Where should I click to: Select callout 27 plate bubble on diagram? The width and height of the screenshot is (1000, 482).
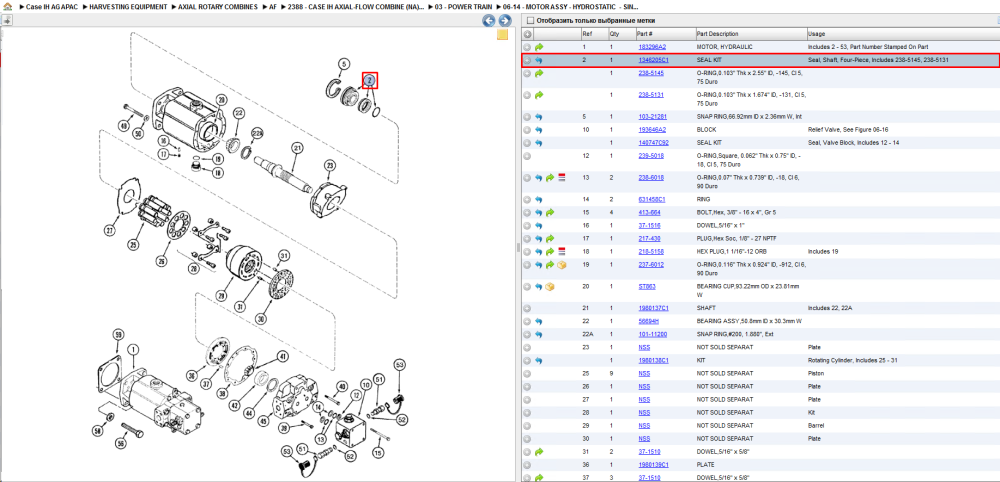coord(110,230)
